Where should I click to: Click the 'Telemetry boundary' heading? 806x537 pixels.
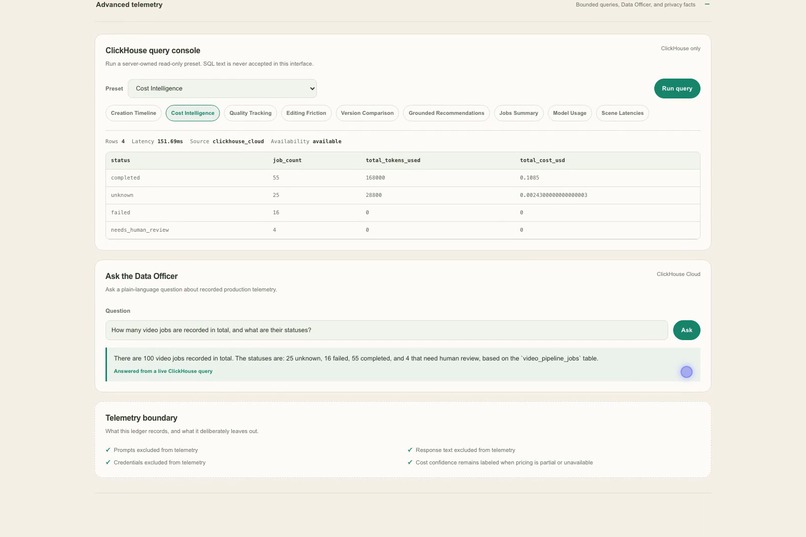pos(141,418)
